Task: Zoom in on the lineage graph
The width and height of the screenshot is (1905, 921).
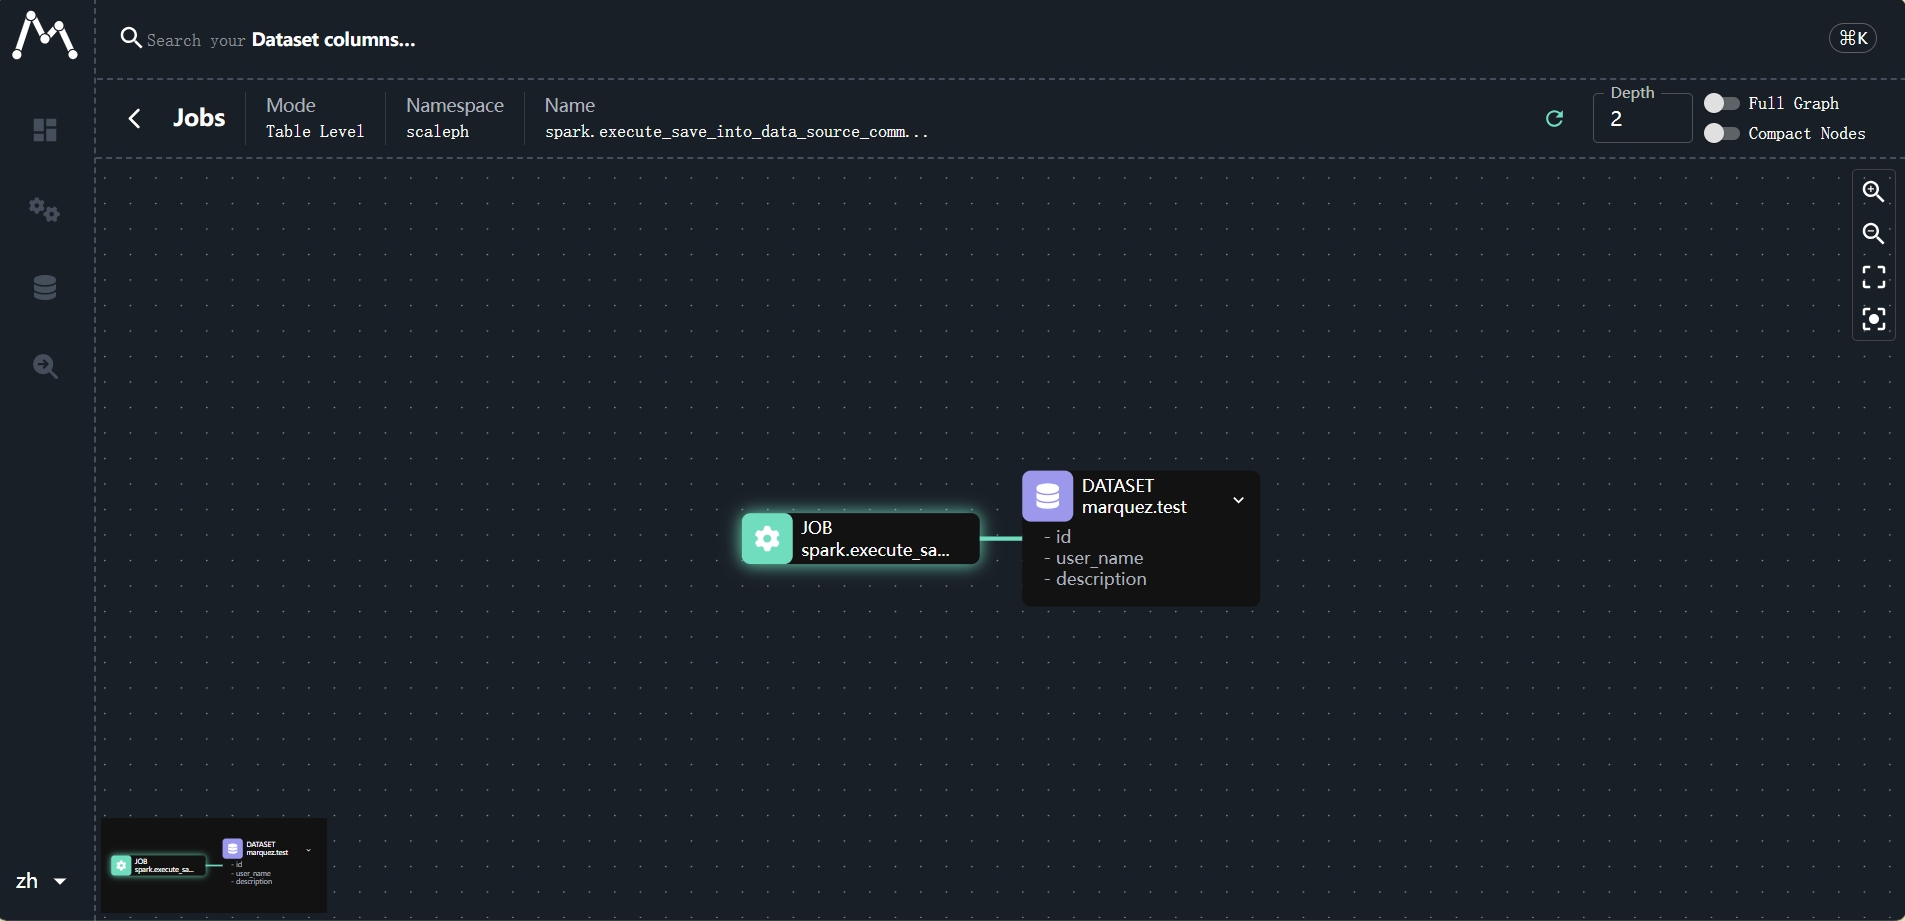Action: [1873, 191]
